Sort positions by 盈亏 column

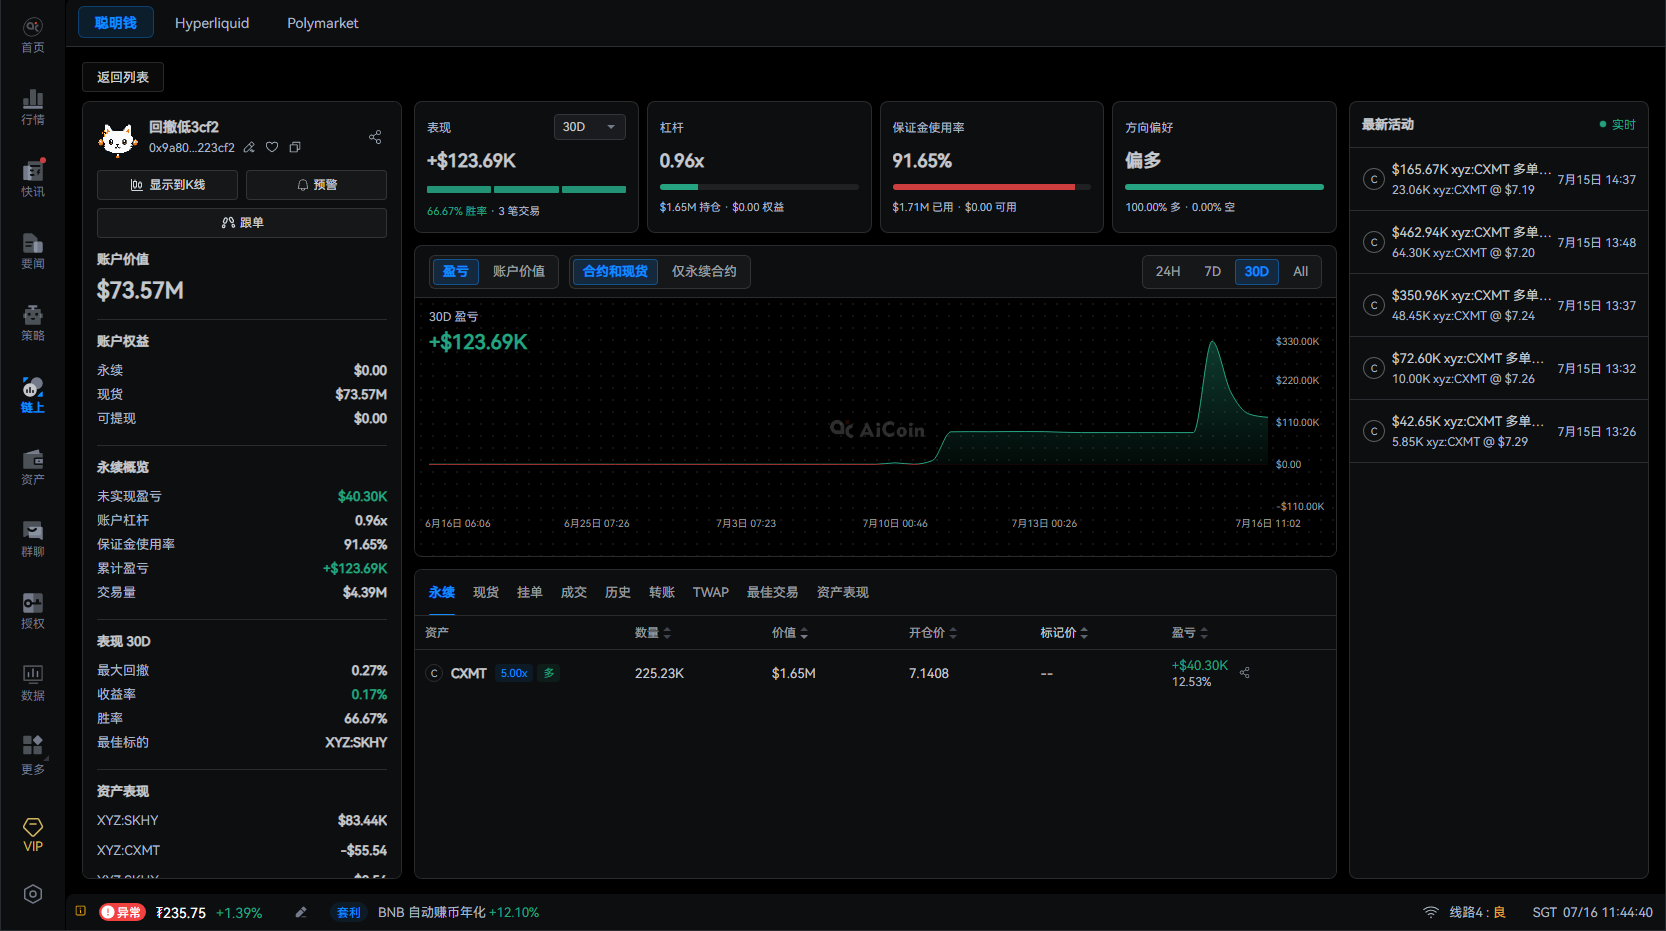[1190, 633]
